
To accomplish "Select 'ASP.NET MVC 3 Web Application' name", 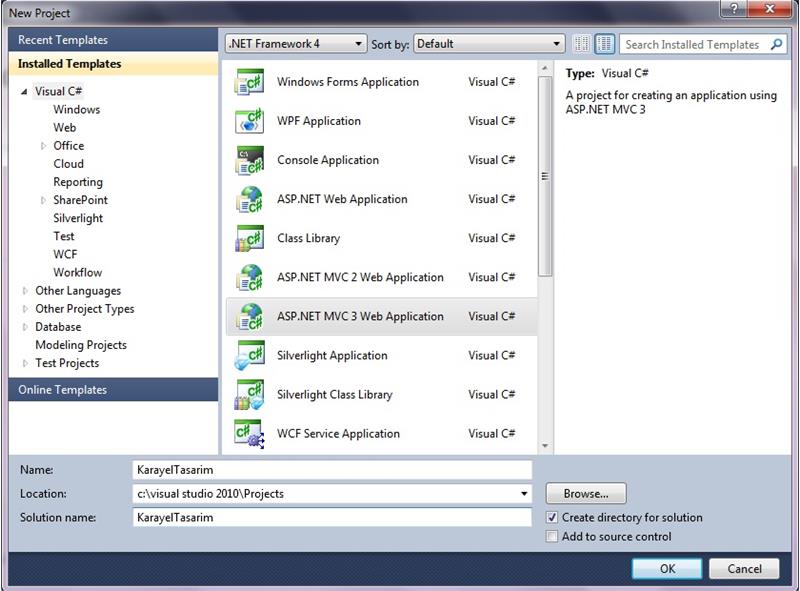I will [x=360, y=316].
